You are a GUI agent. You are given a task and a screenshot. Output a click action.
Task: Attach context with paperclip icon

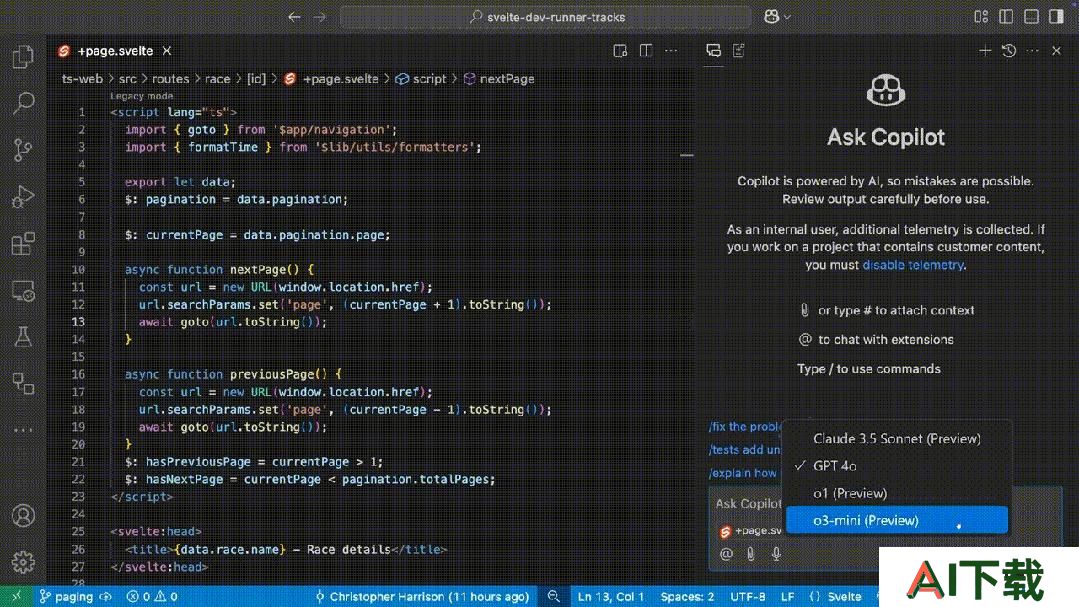(751, 554)
